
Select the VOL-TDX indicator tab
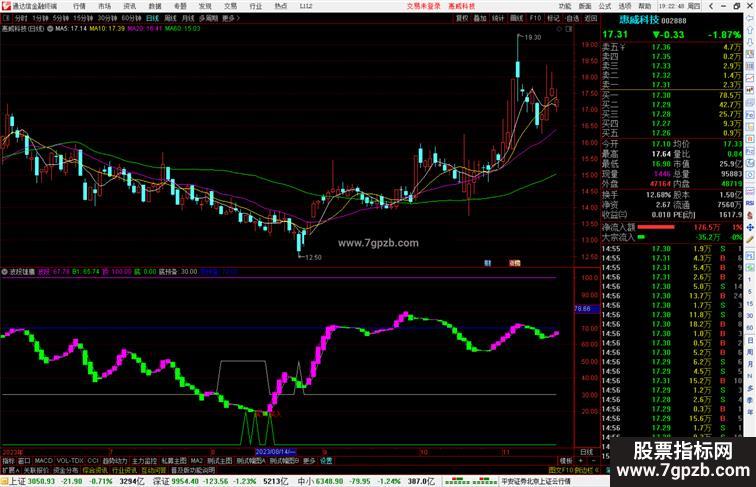(70, 460)
